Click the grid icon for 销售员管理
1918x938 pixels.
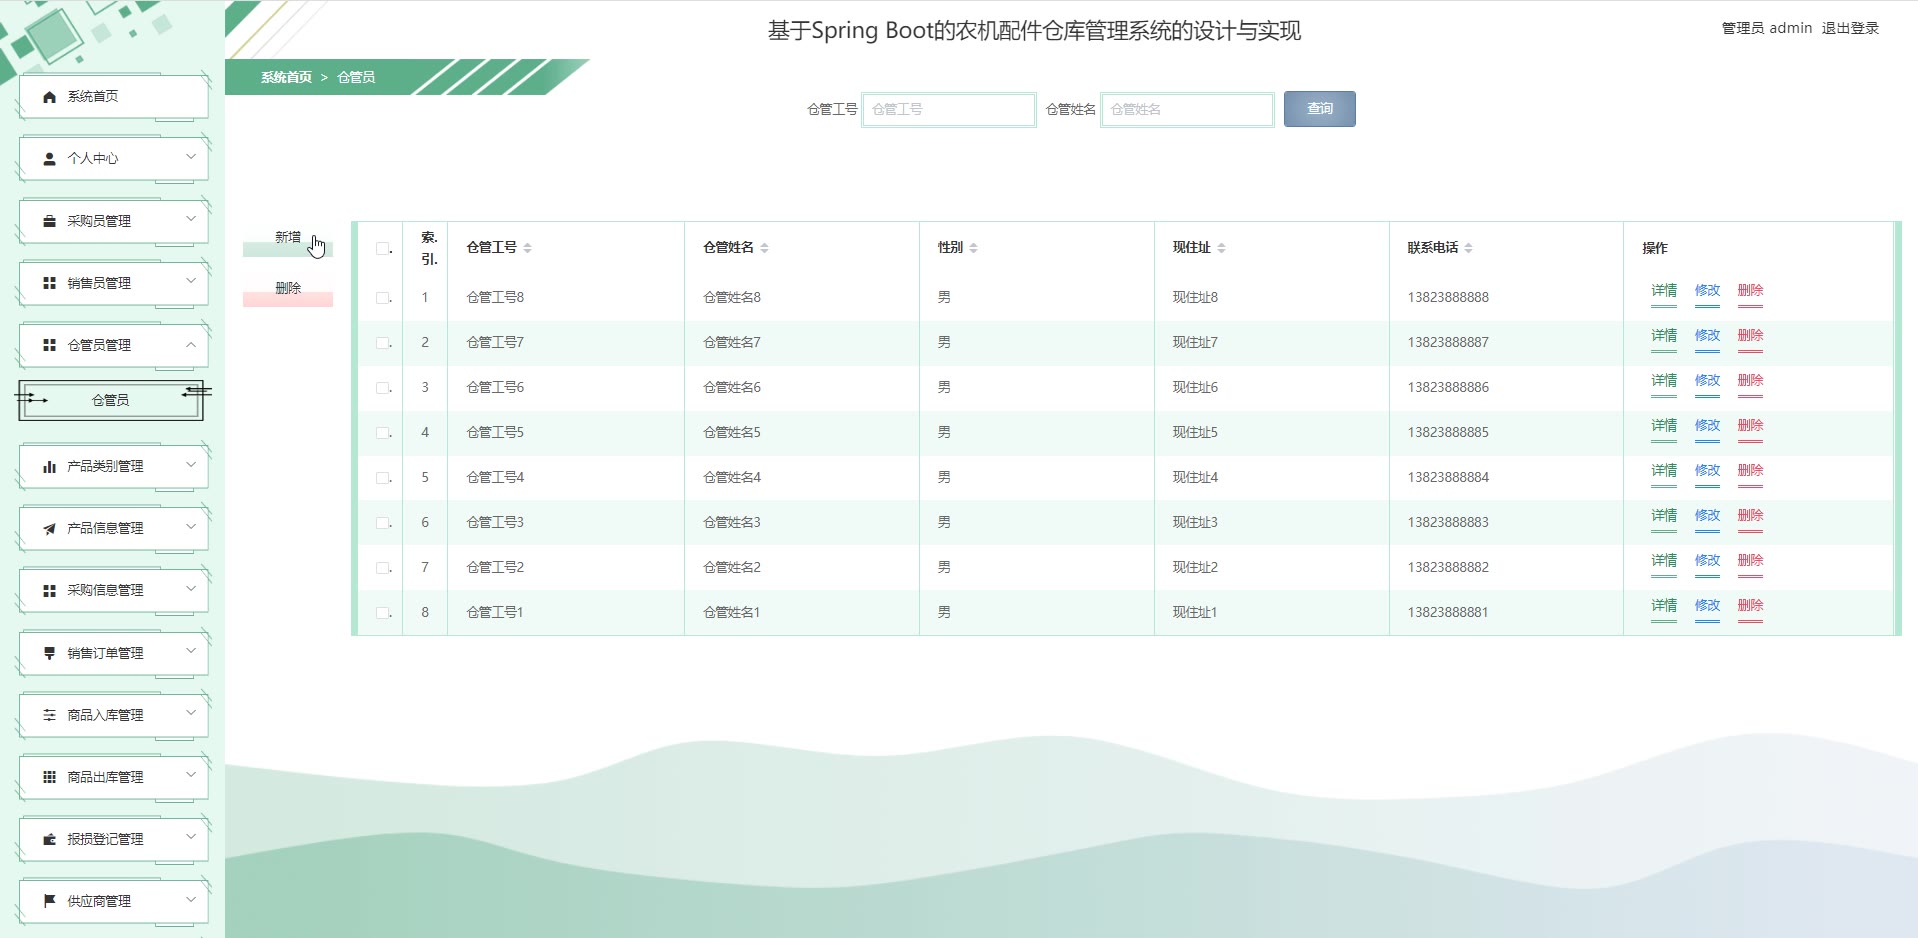pyautogui.click(x=49, y=283)
